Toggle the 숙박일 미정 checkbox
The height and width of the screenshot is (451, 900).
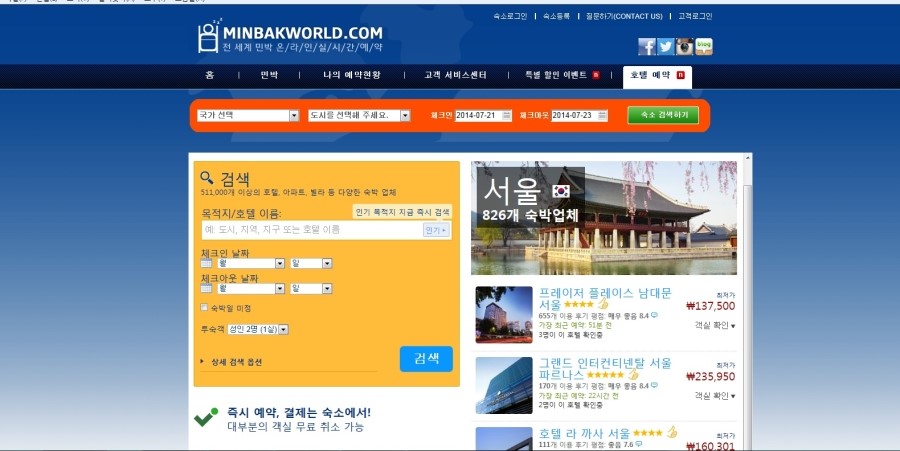point(204,308)
